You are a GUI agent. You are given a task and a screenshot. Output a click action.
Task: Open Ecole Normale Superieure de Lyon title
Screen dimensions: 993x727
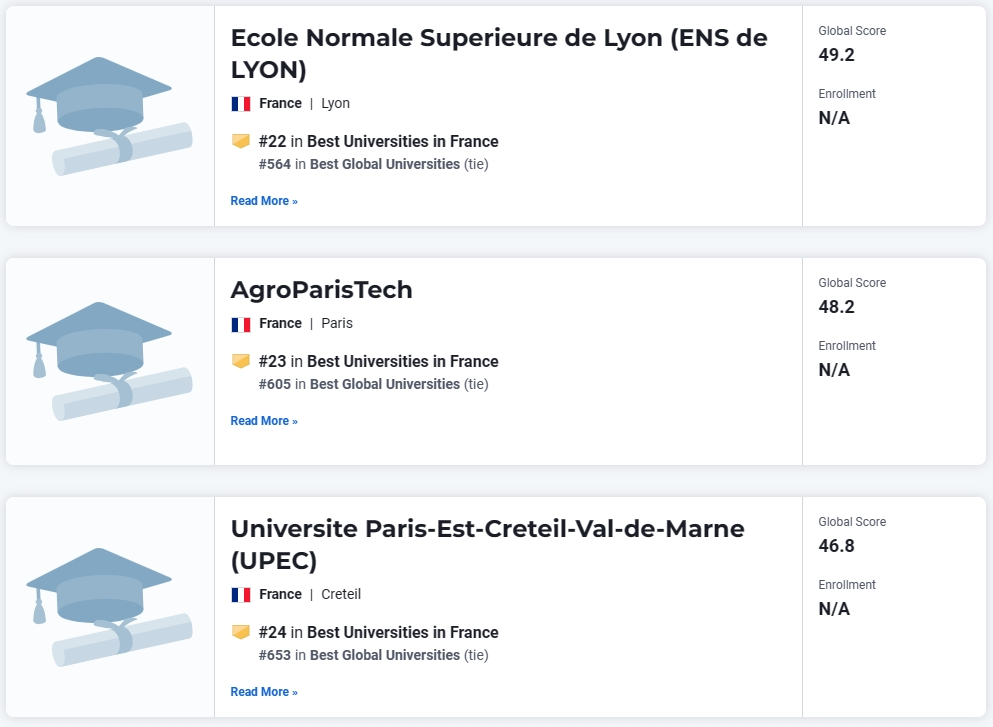[x=499, y=53]
